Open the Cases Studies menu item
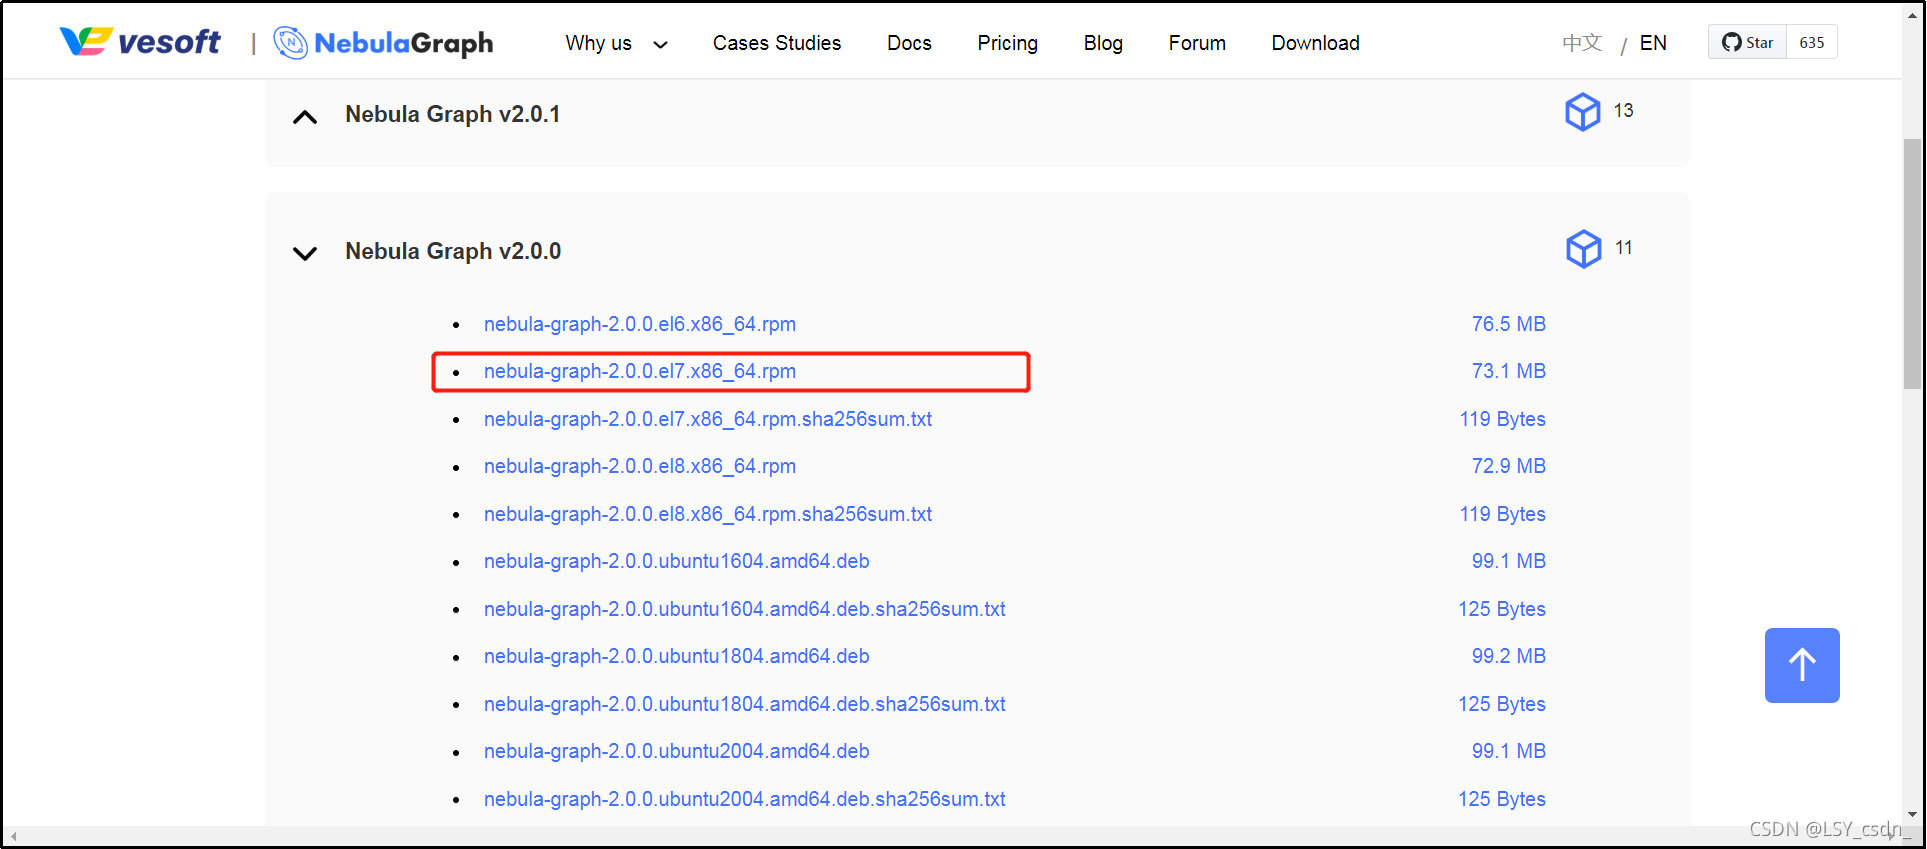This screenshot has height=849, width=1927. coord(777,43)
